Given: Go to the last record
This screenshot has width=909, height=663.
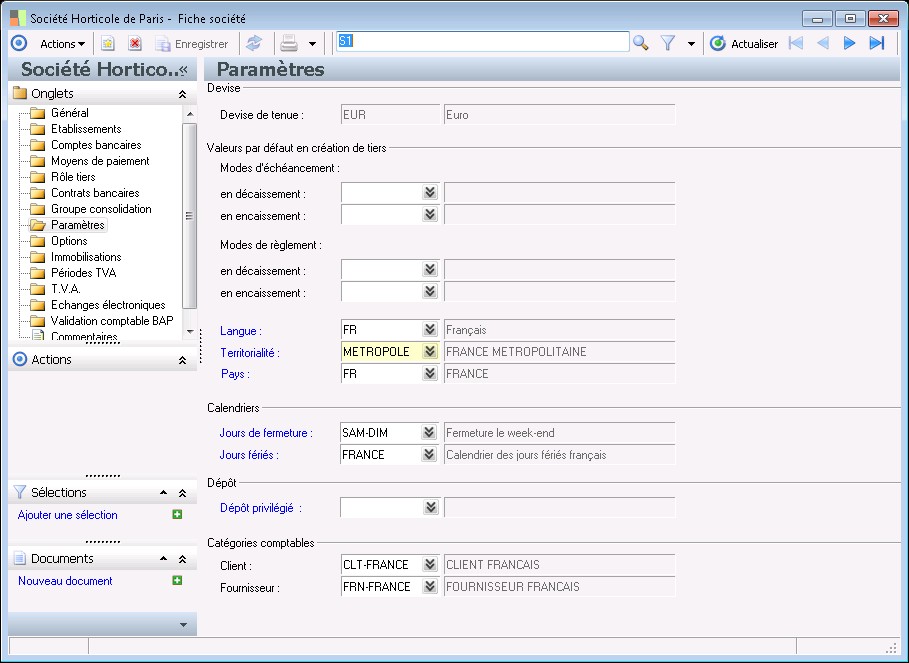Looking at the screenshot, I should [x=877, y=43].
